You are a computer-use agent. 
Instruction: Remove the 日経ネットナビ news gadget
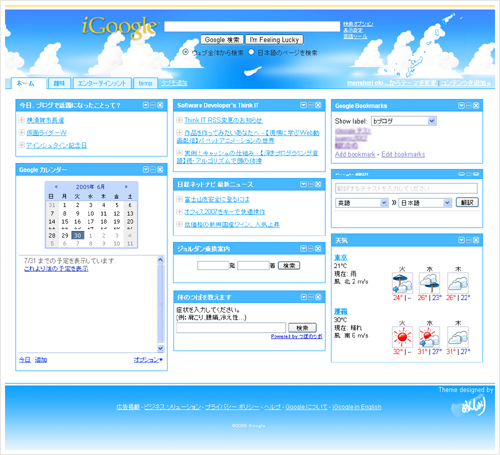click(x=318, y=184)
